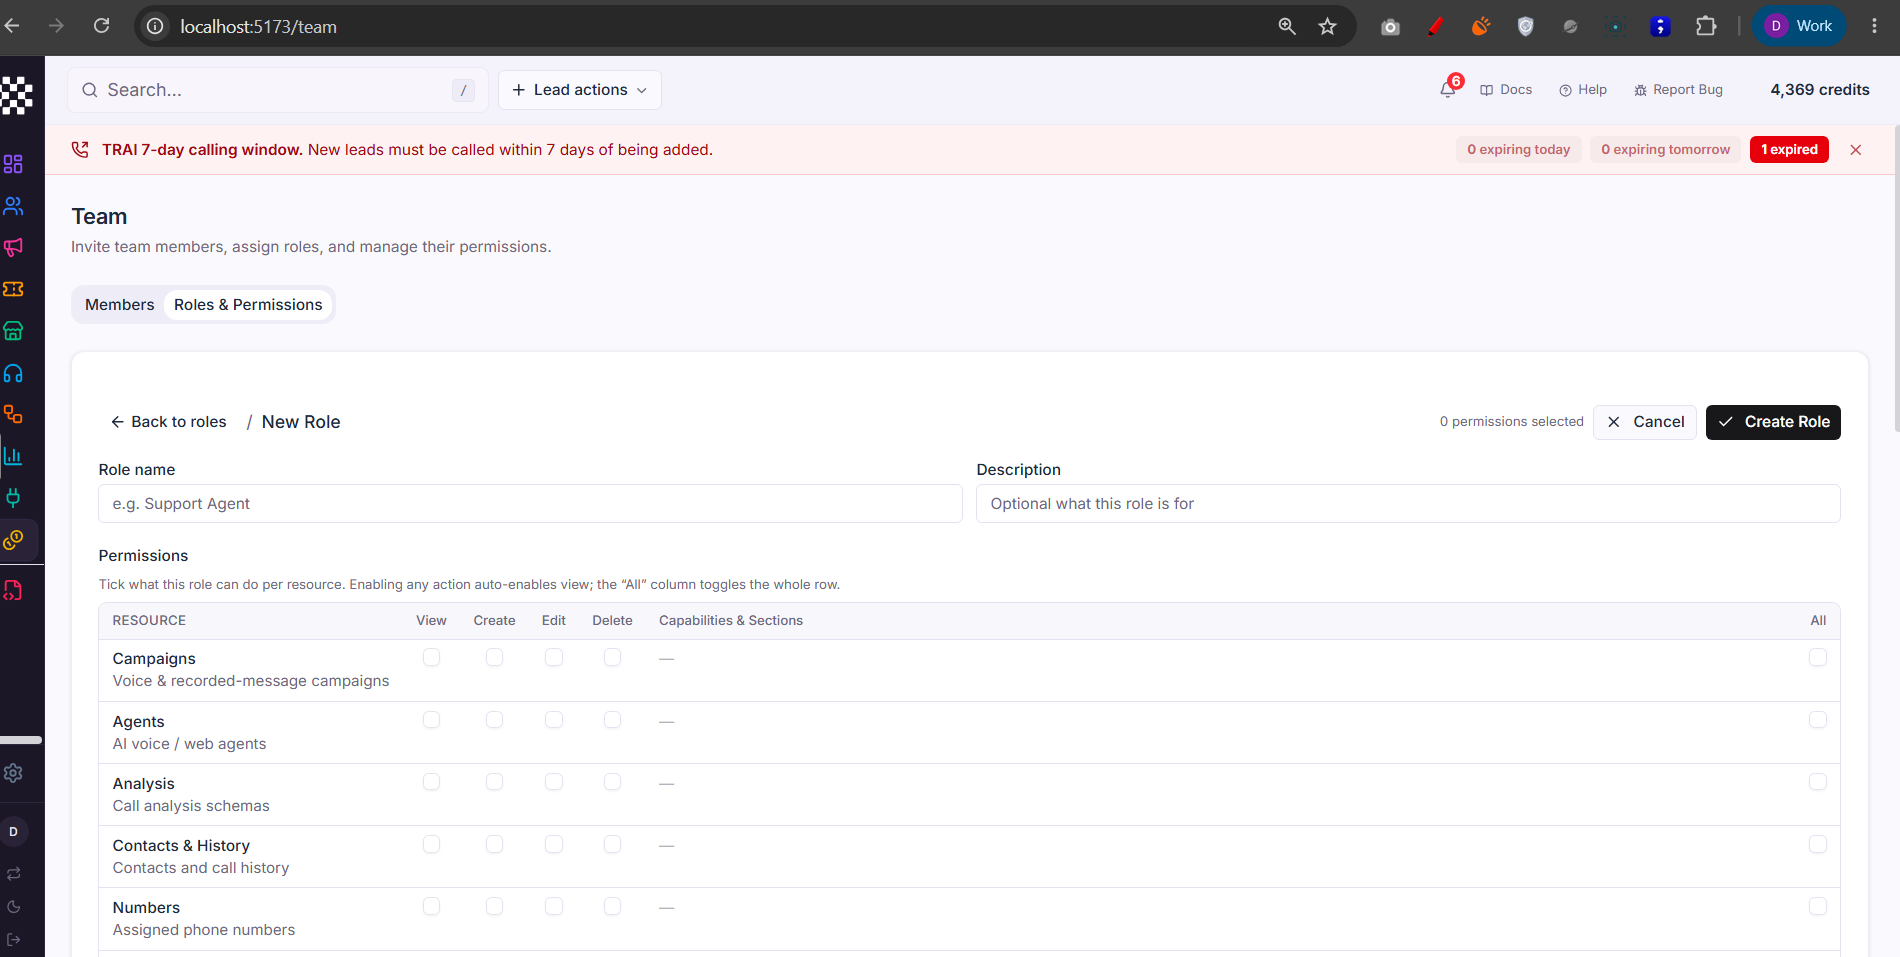Click the D user avatar in sidebar
Viewport: 1900px width, 957px height.
point(13,832)
